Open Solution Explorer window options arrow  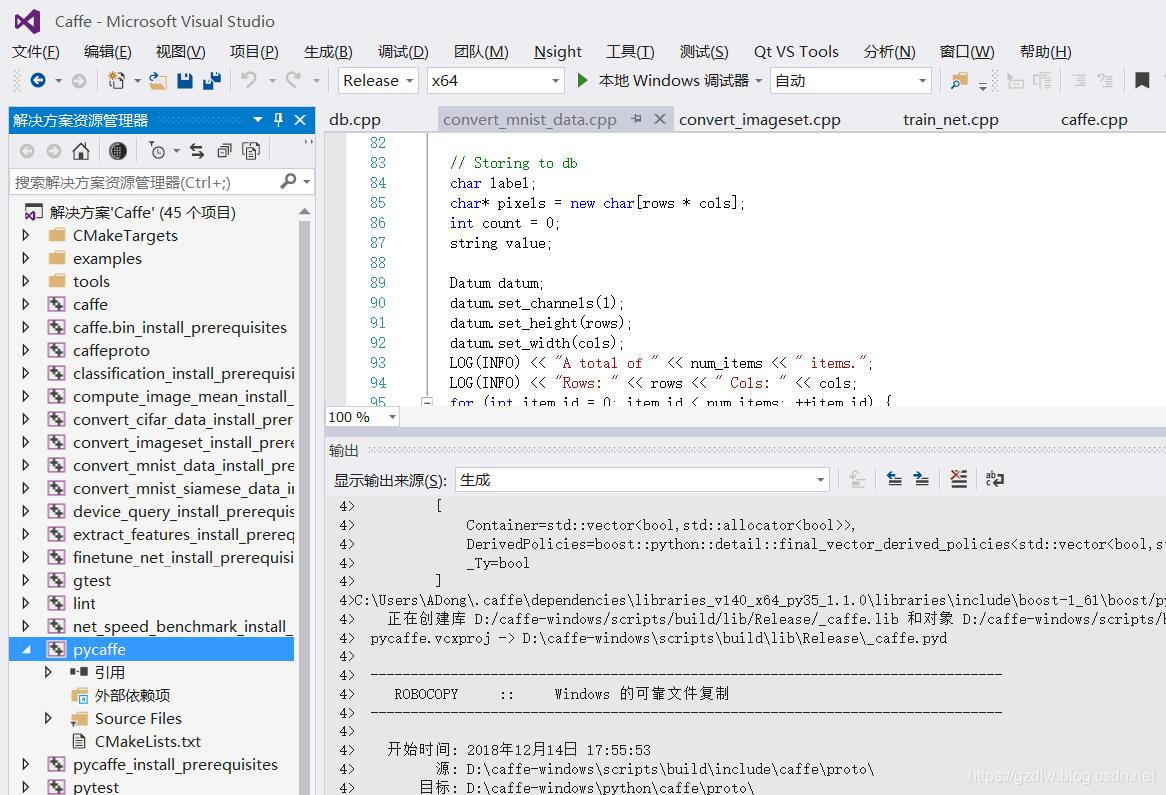point(257,120)
